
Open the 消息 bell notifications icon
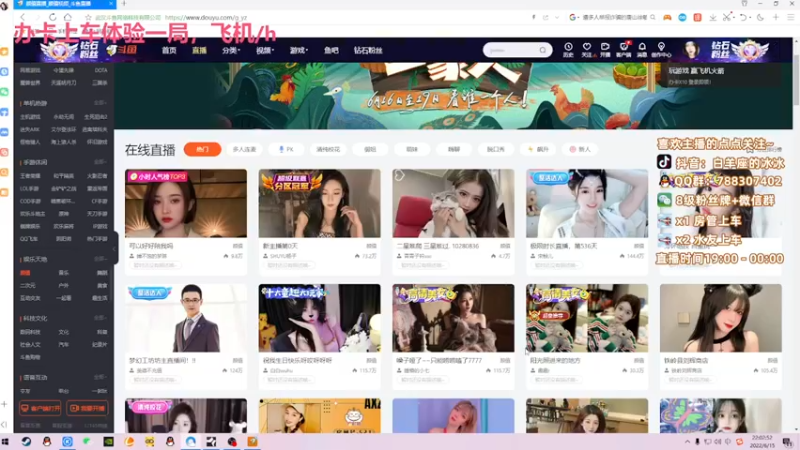tap(642, 49)
